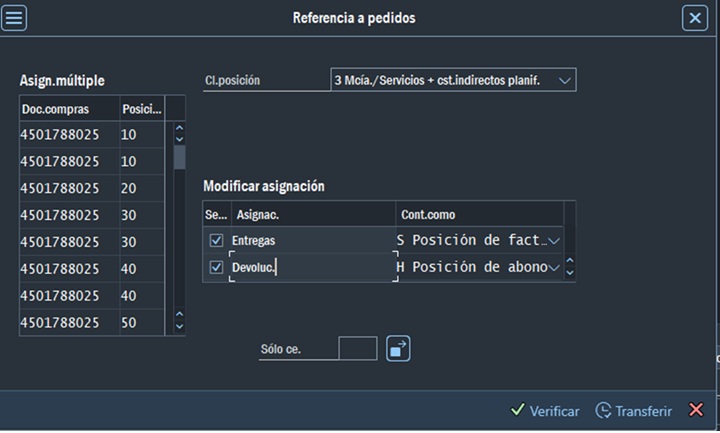Click the scroll up arrow below the document list scrollbar

tap(180, 314)
